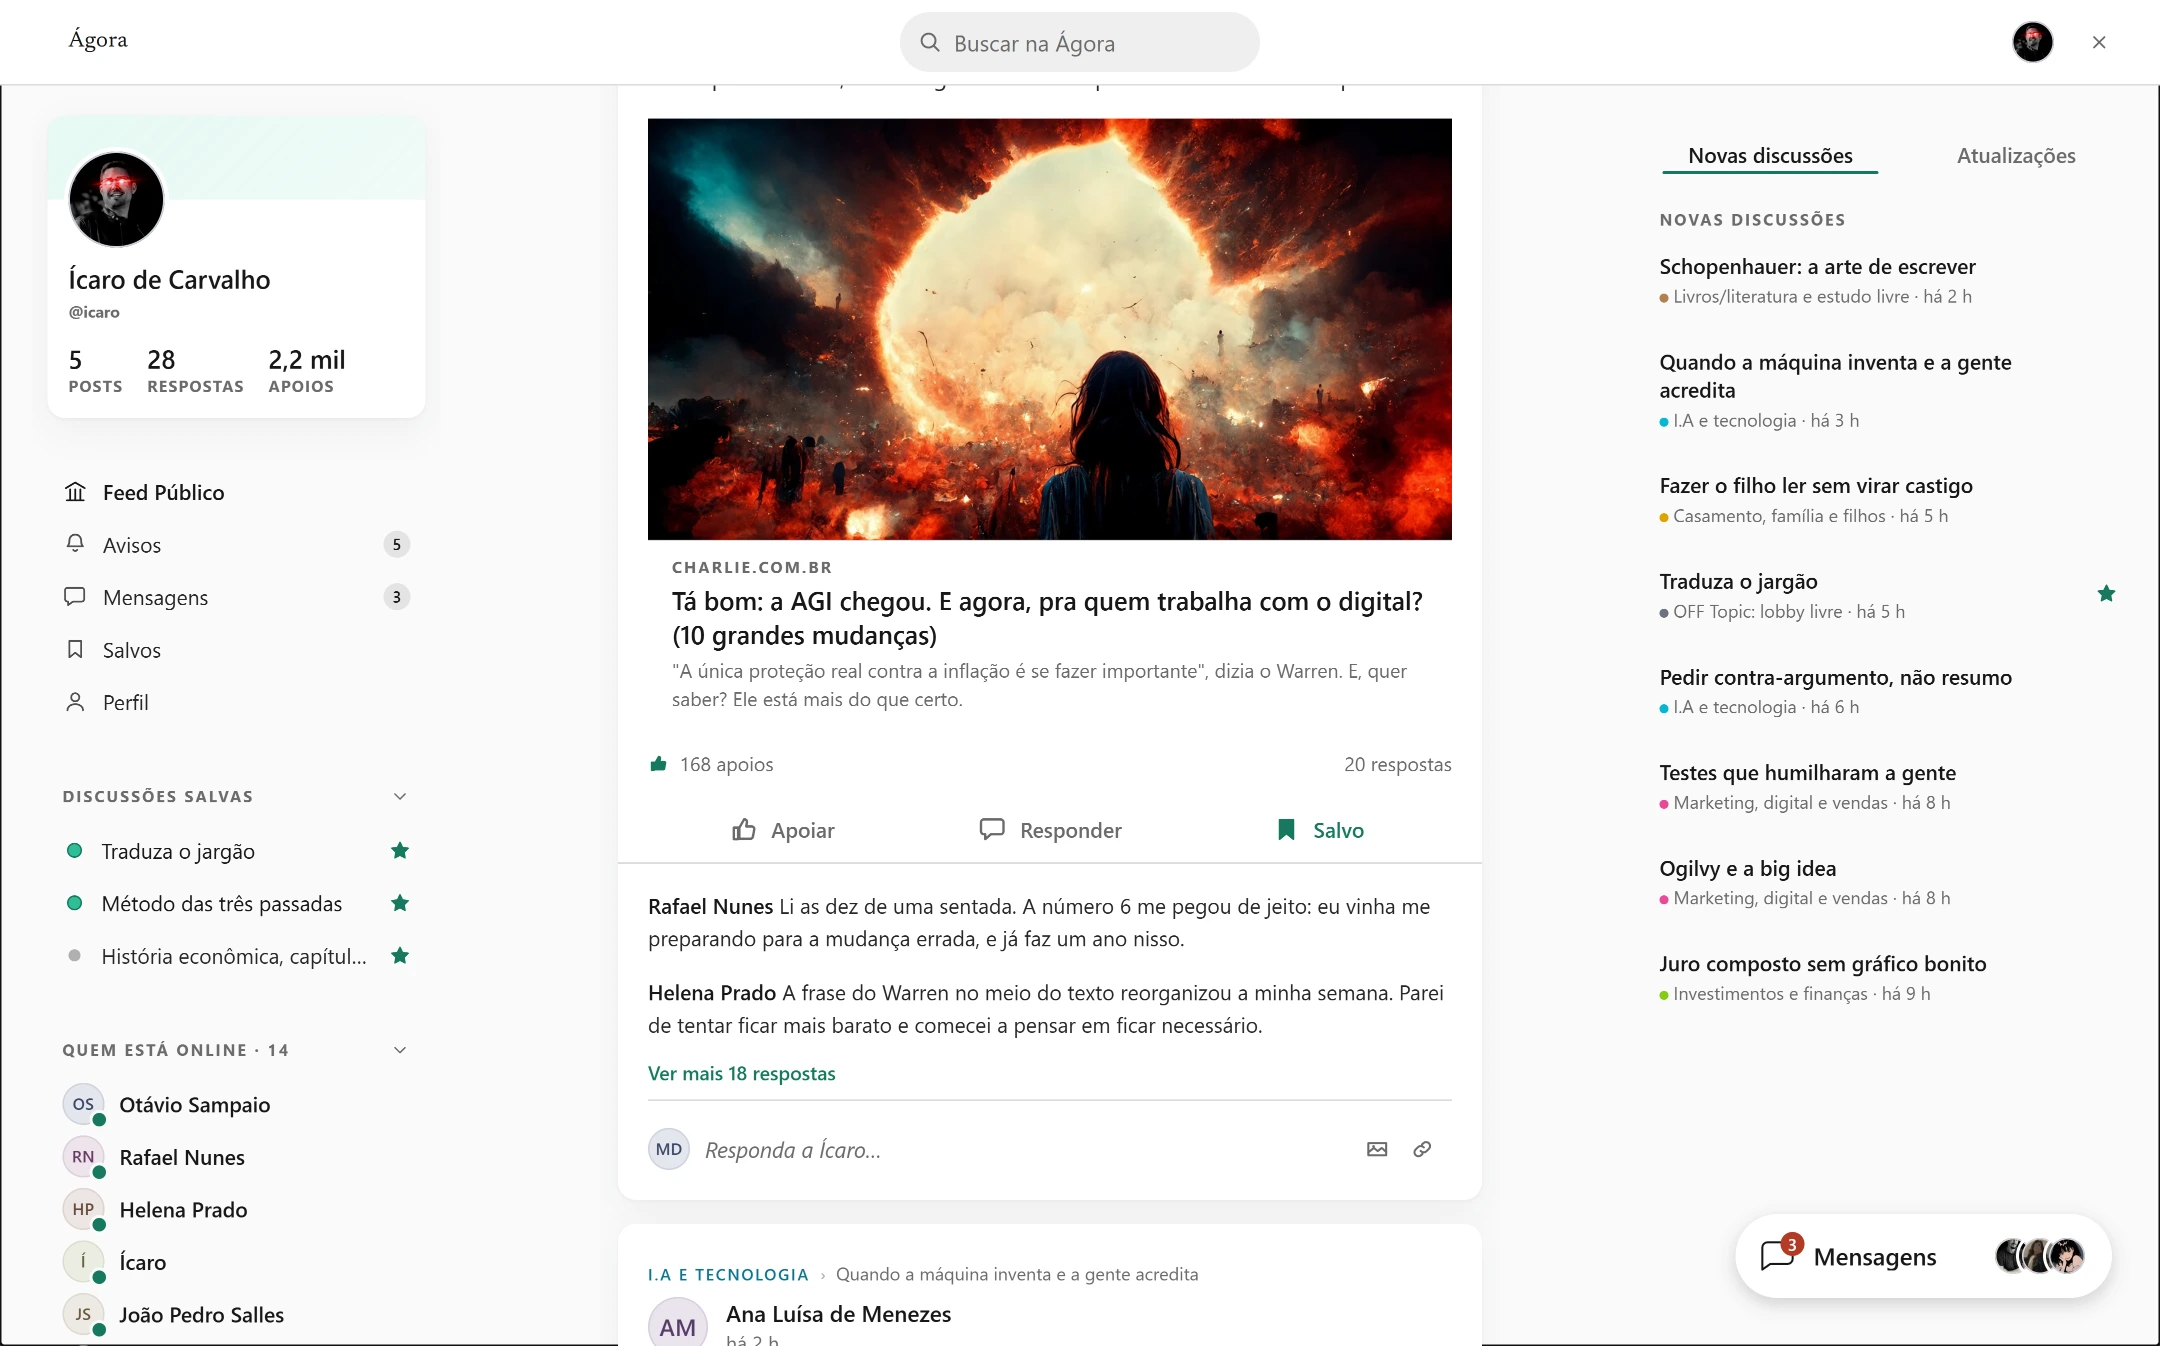Click Ana Luísa de Menezes' AM avatar
Viewport: 2160px width, 1346px height.
[x=678, y=1322]
